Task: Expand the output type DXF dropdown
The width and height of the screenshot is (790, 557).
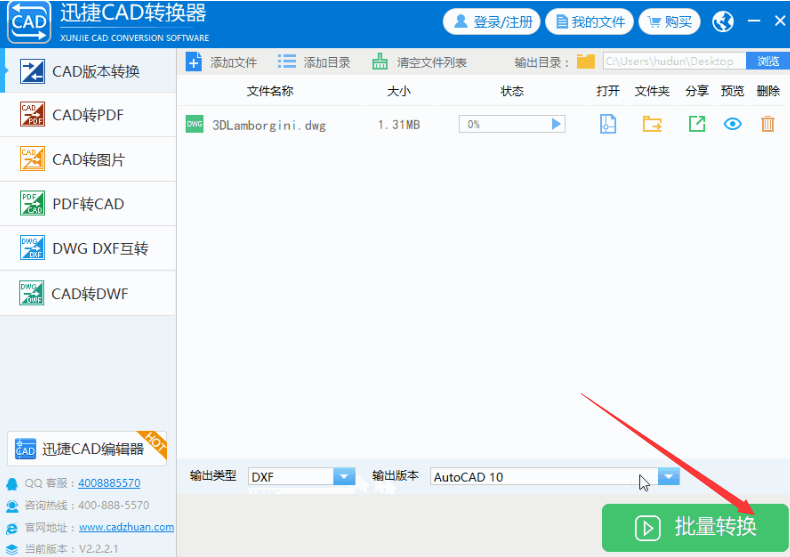Action: pos(344,477)
